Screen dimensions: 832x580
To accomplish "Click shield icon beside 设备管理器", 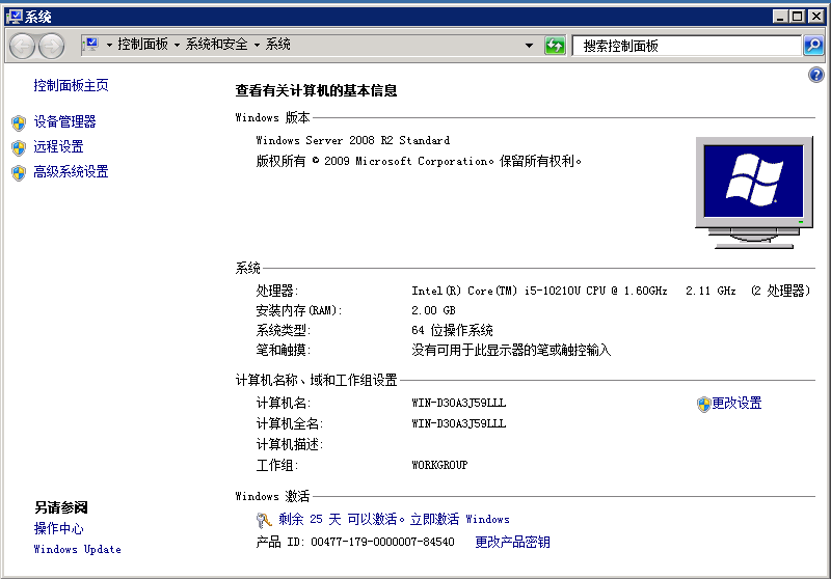I will point(19,123).
